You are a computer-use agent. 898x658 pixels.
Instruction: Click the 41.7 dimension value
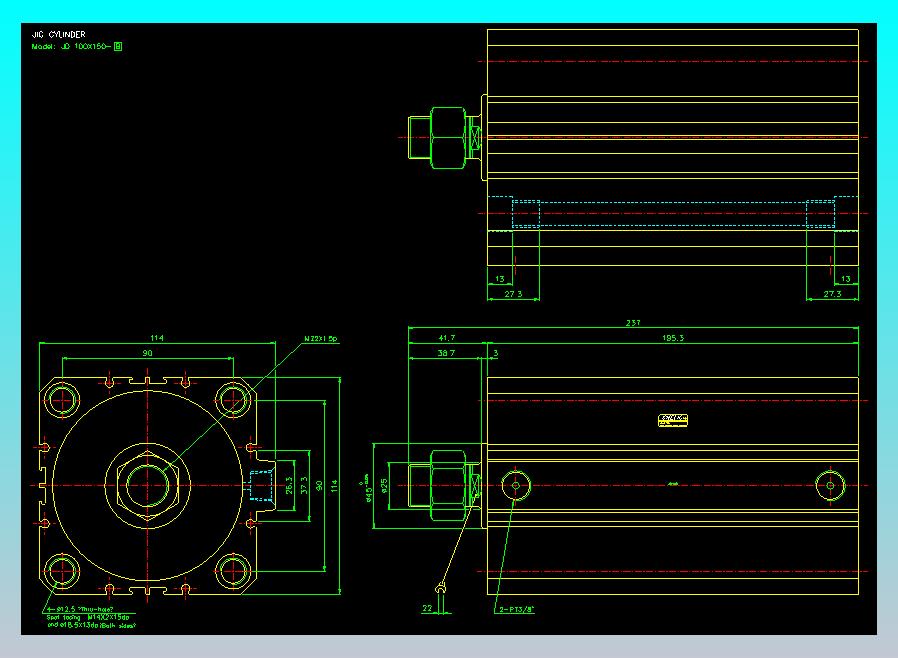[x=447, y=338]
